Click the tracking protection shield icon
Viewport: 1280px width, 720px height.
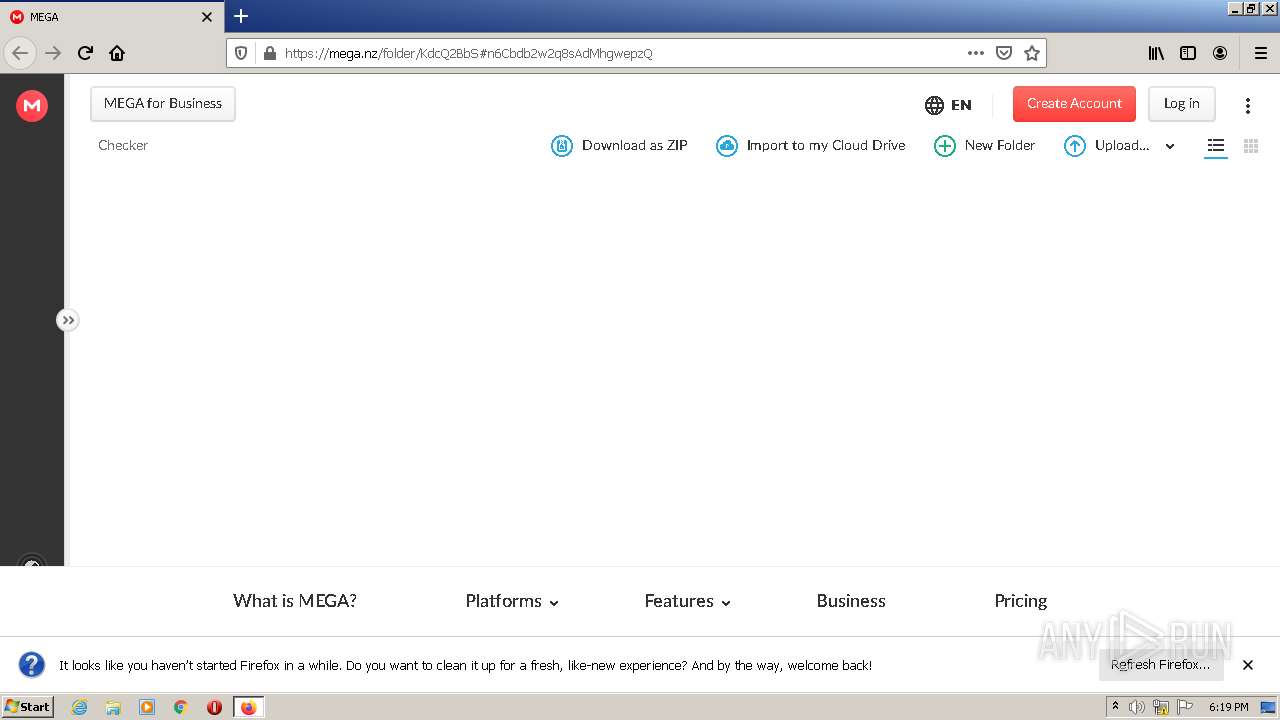(x=242, y=53)
